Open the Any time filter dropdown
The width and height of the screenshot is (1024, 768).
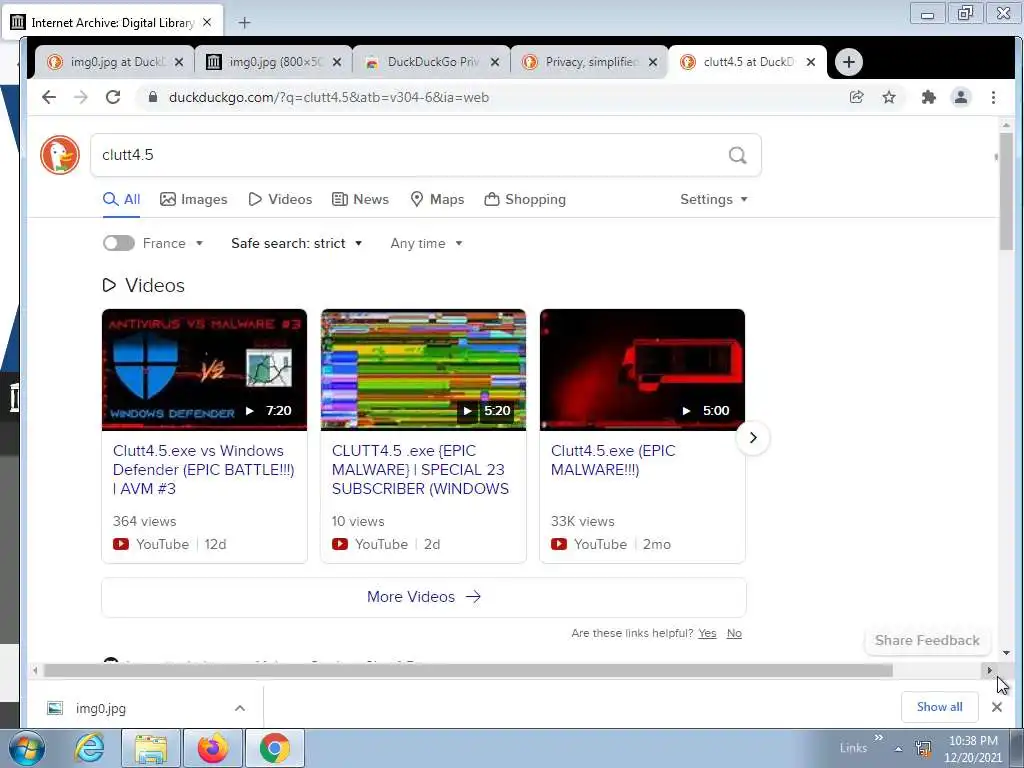pos(426,243)
